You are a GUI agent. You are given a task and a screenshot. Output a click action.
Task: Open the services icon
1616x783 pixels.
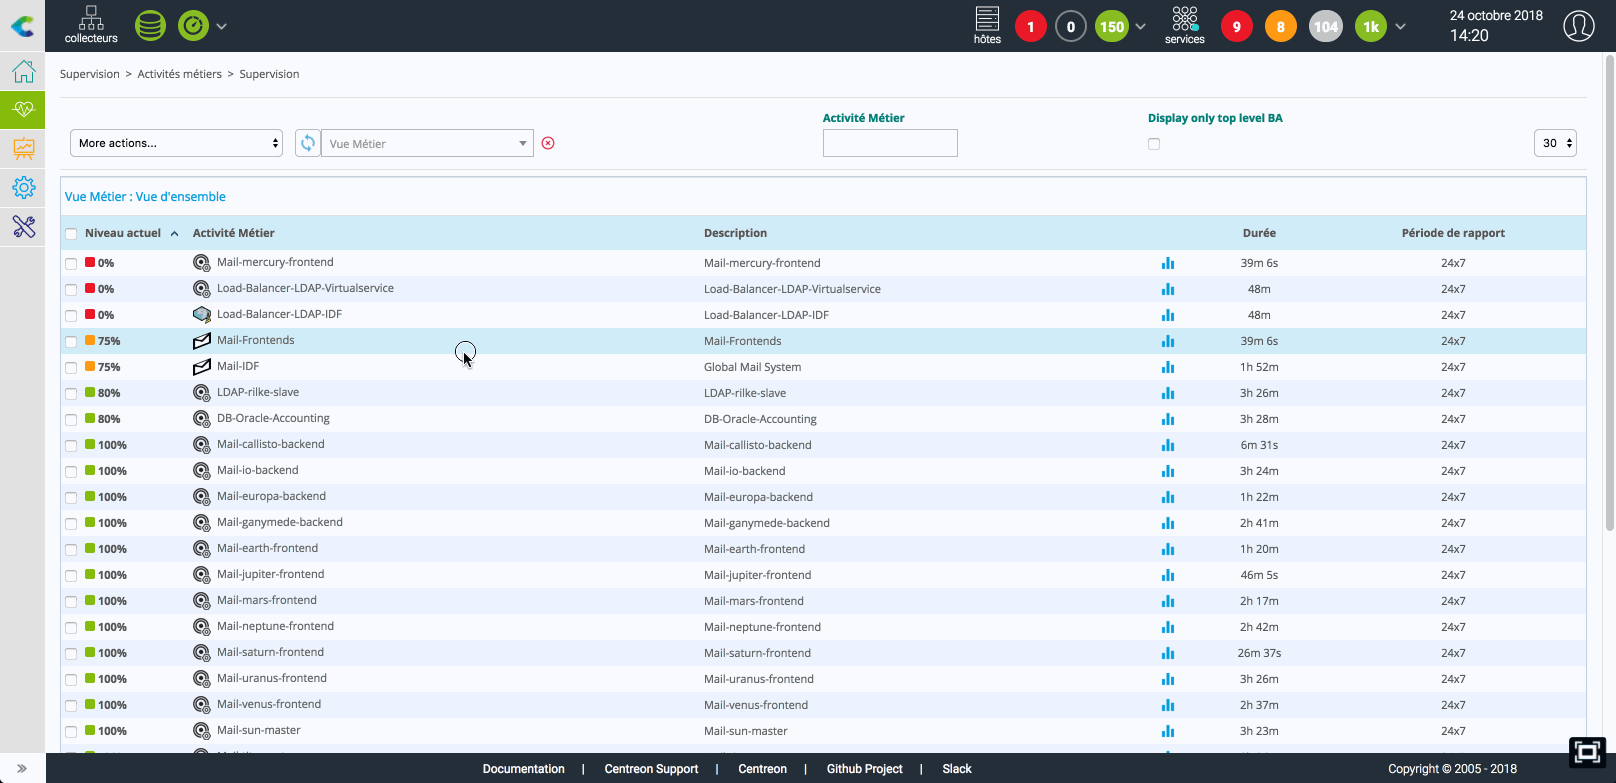tap(1185, 25)
